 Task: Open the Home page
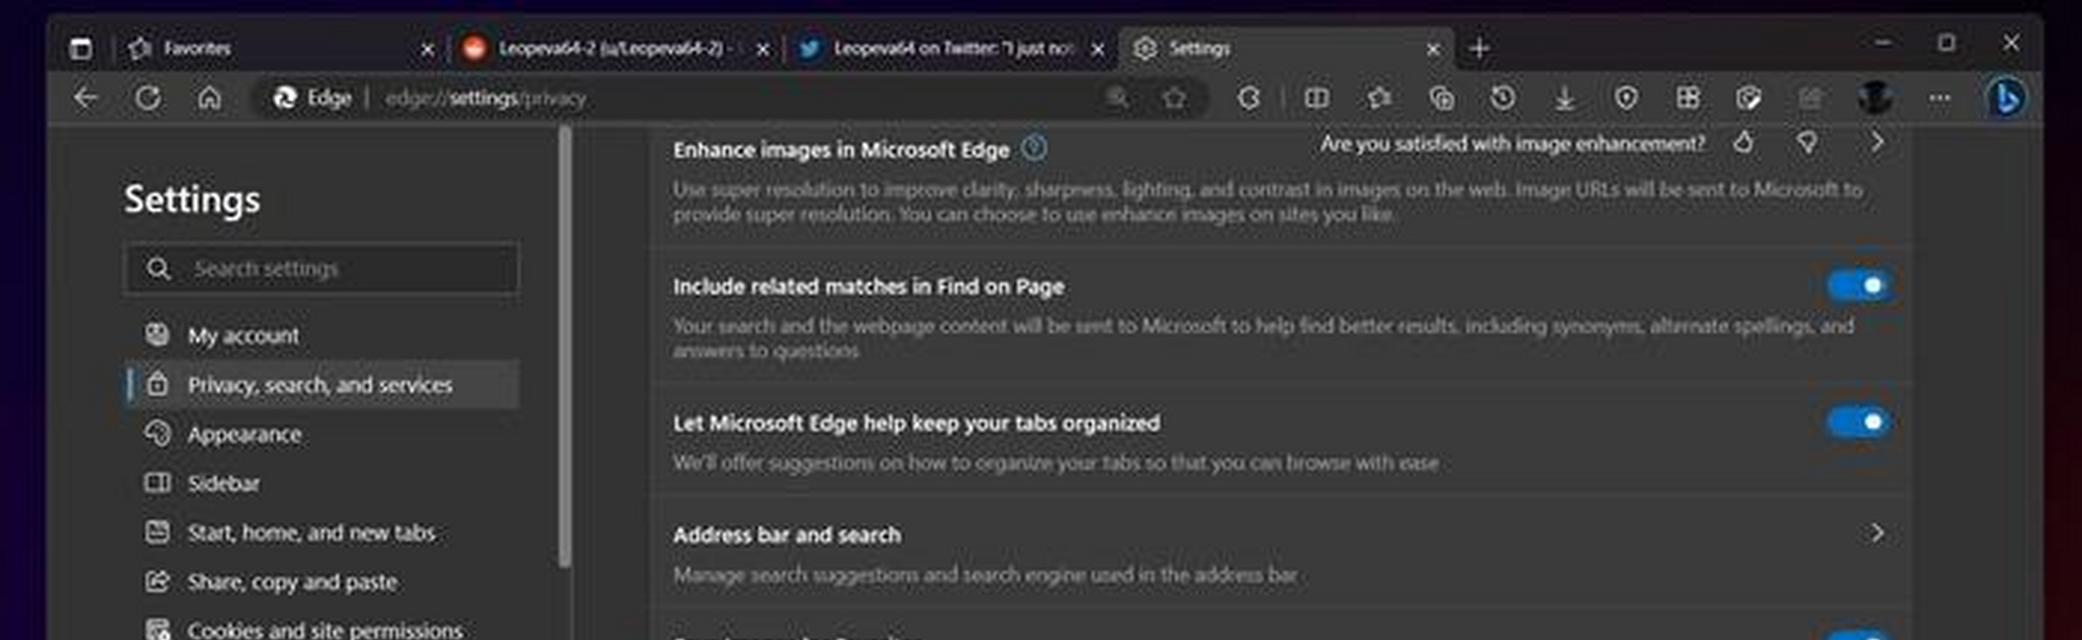[209, 98]
